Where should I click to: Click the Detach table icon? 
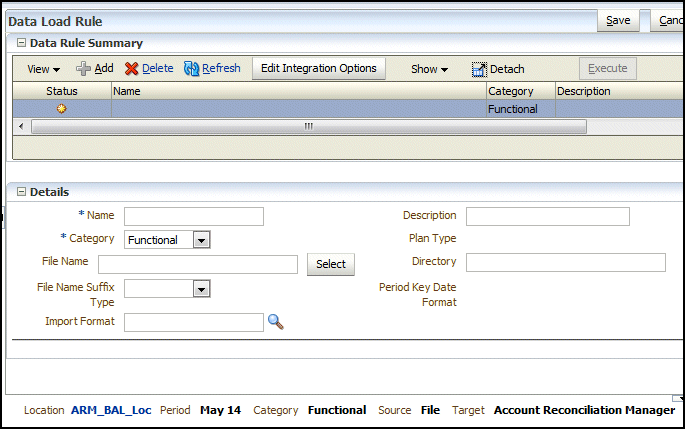(479, 69)
